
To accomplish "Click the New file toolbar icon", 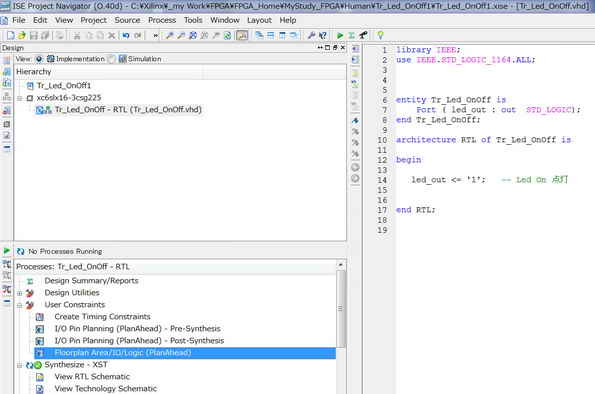I will (11, 35).
